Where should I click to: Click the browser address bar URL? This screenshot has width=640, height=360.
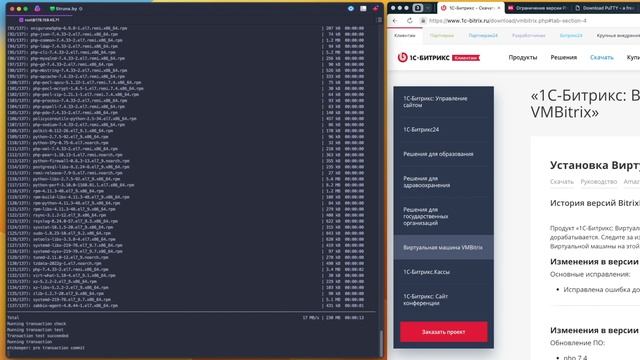coord(507,20)
